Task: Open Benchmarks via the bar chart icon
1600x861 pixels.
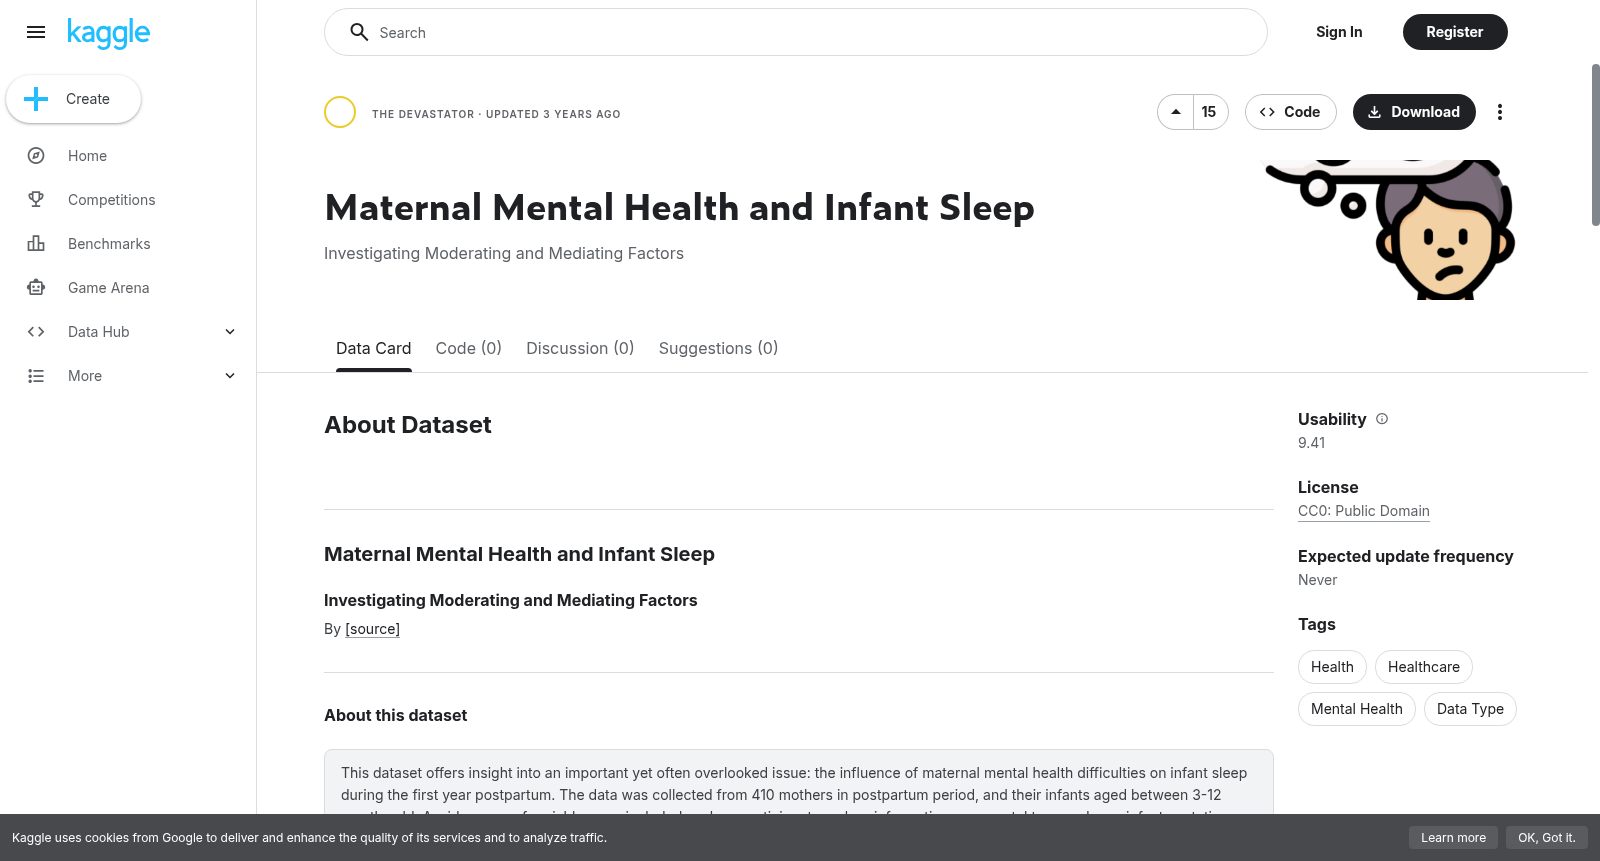Action: (x=36, y=244)
